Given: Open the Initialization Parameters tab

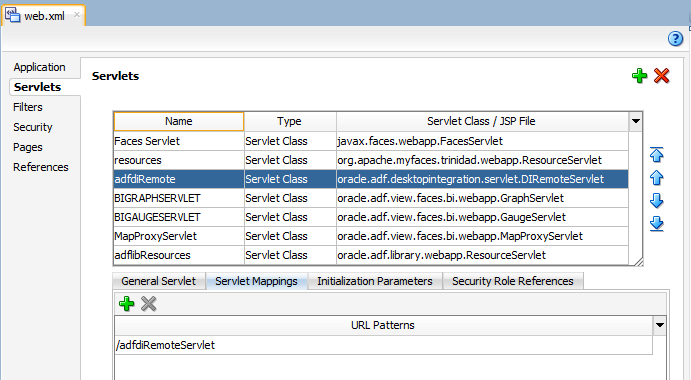Looking at the screenshot, I should tap(375, 281).
